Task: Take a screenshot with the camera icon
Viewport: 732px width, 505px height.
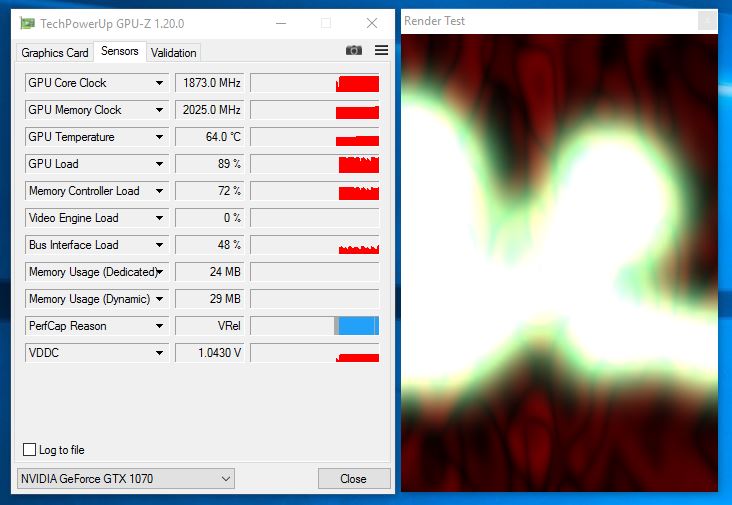Action: point(354,50)
